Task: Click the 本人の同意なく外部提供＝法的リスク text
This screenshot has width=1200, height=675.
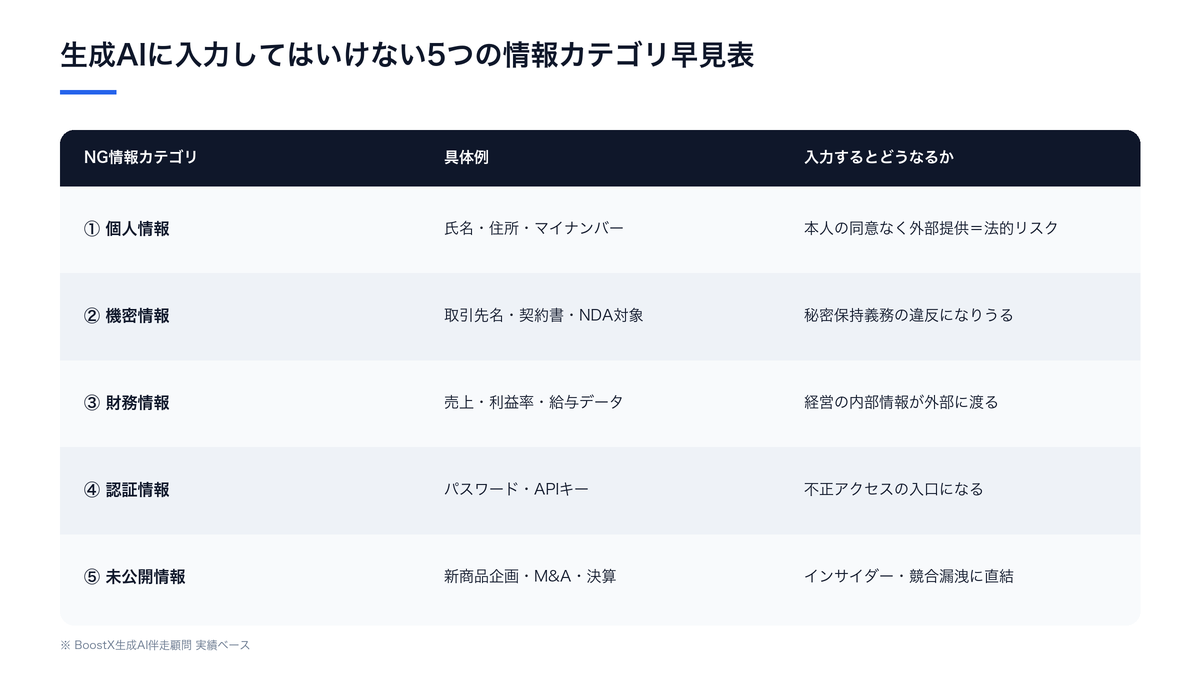Action: 931,229
